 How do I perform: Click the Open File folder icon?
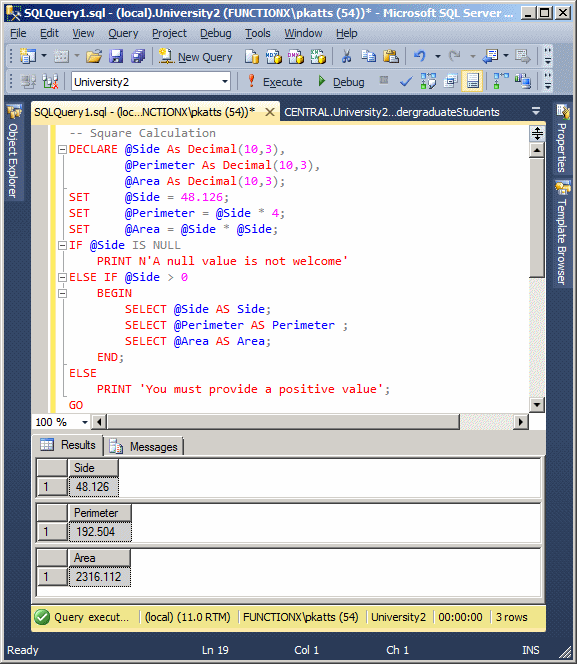coord(94,56)
